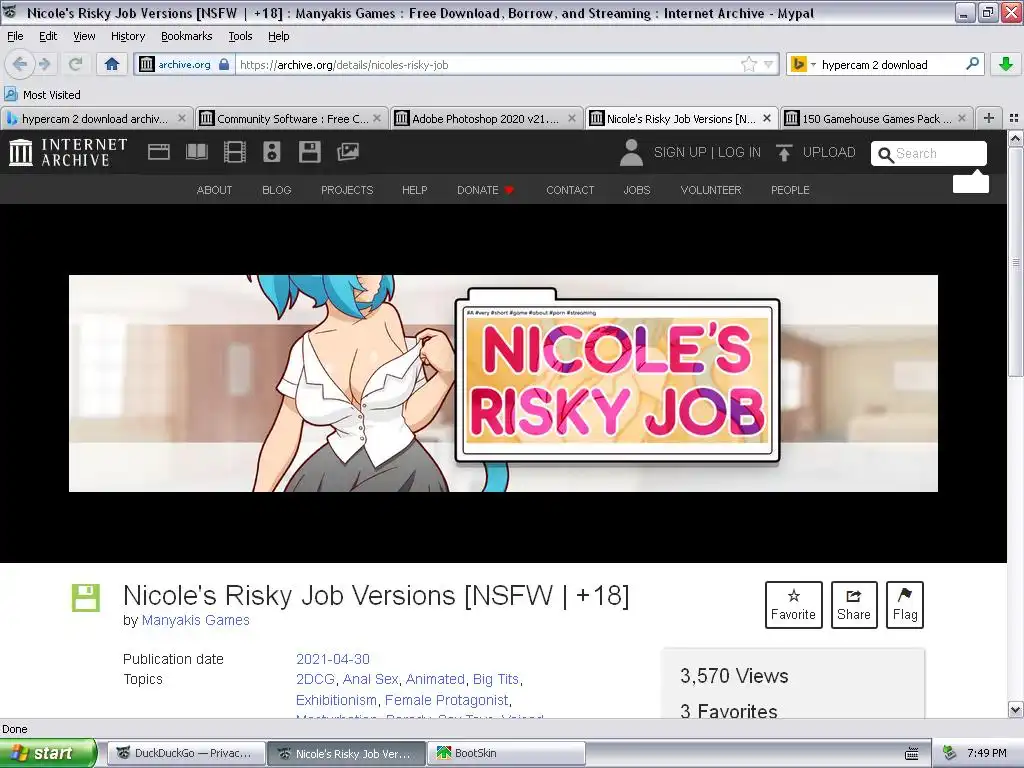The width and height of the screenshot is (1024, 768).
Task: Click the DONATE nav link
Action: coord(485,190)
